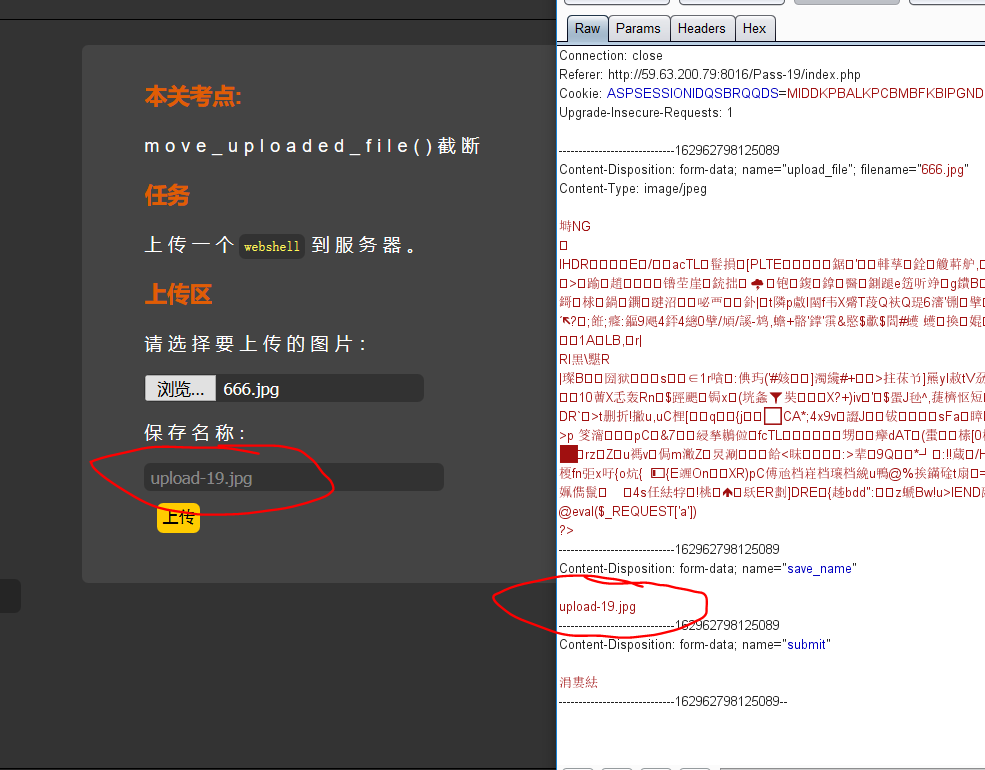The height and width of the screenshot is (770, 985).
Task: Click the Referer header URL line
Action: click(x=710, y=74)
